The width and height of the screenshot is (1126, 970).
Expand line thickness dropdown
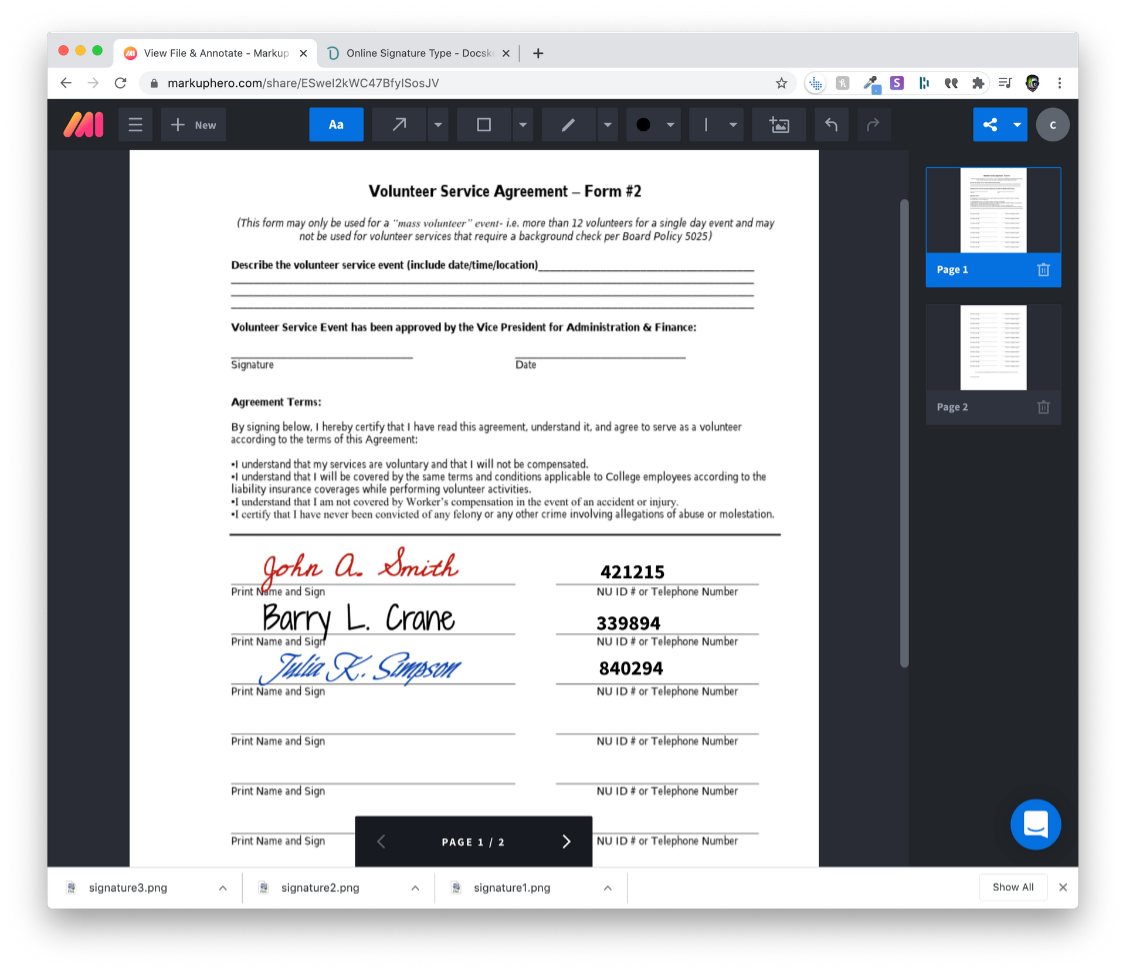click(x=733, y=125)
